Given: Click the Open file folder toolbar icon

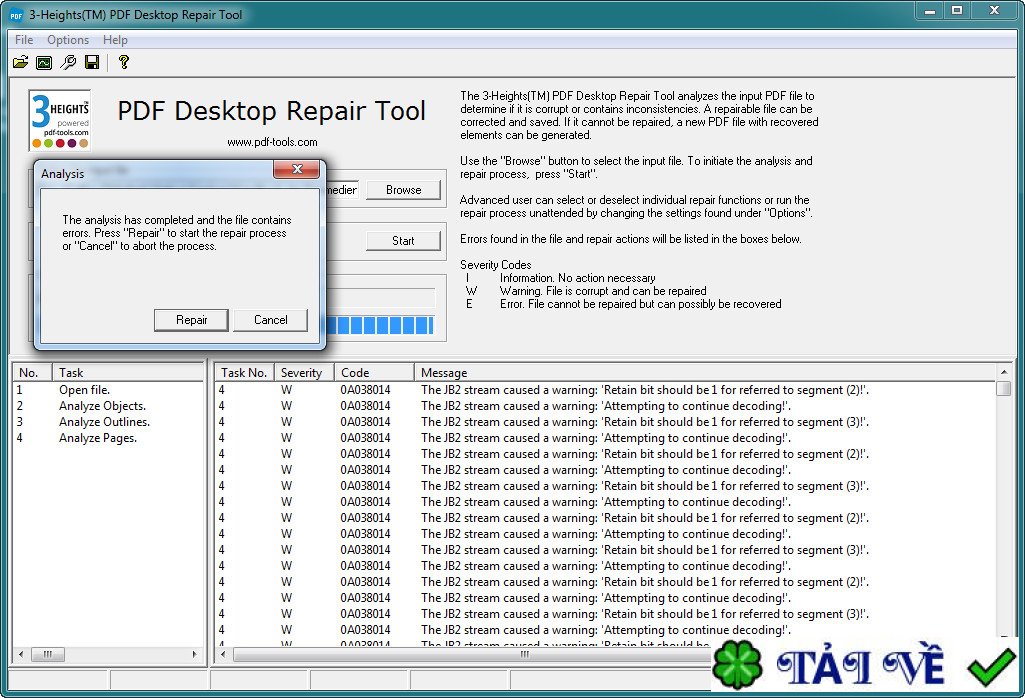Looking at the screenshot, I should tap(20, 63).
